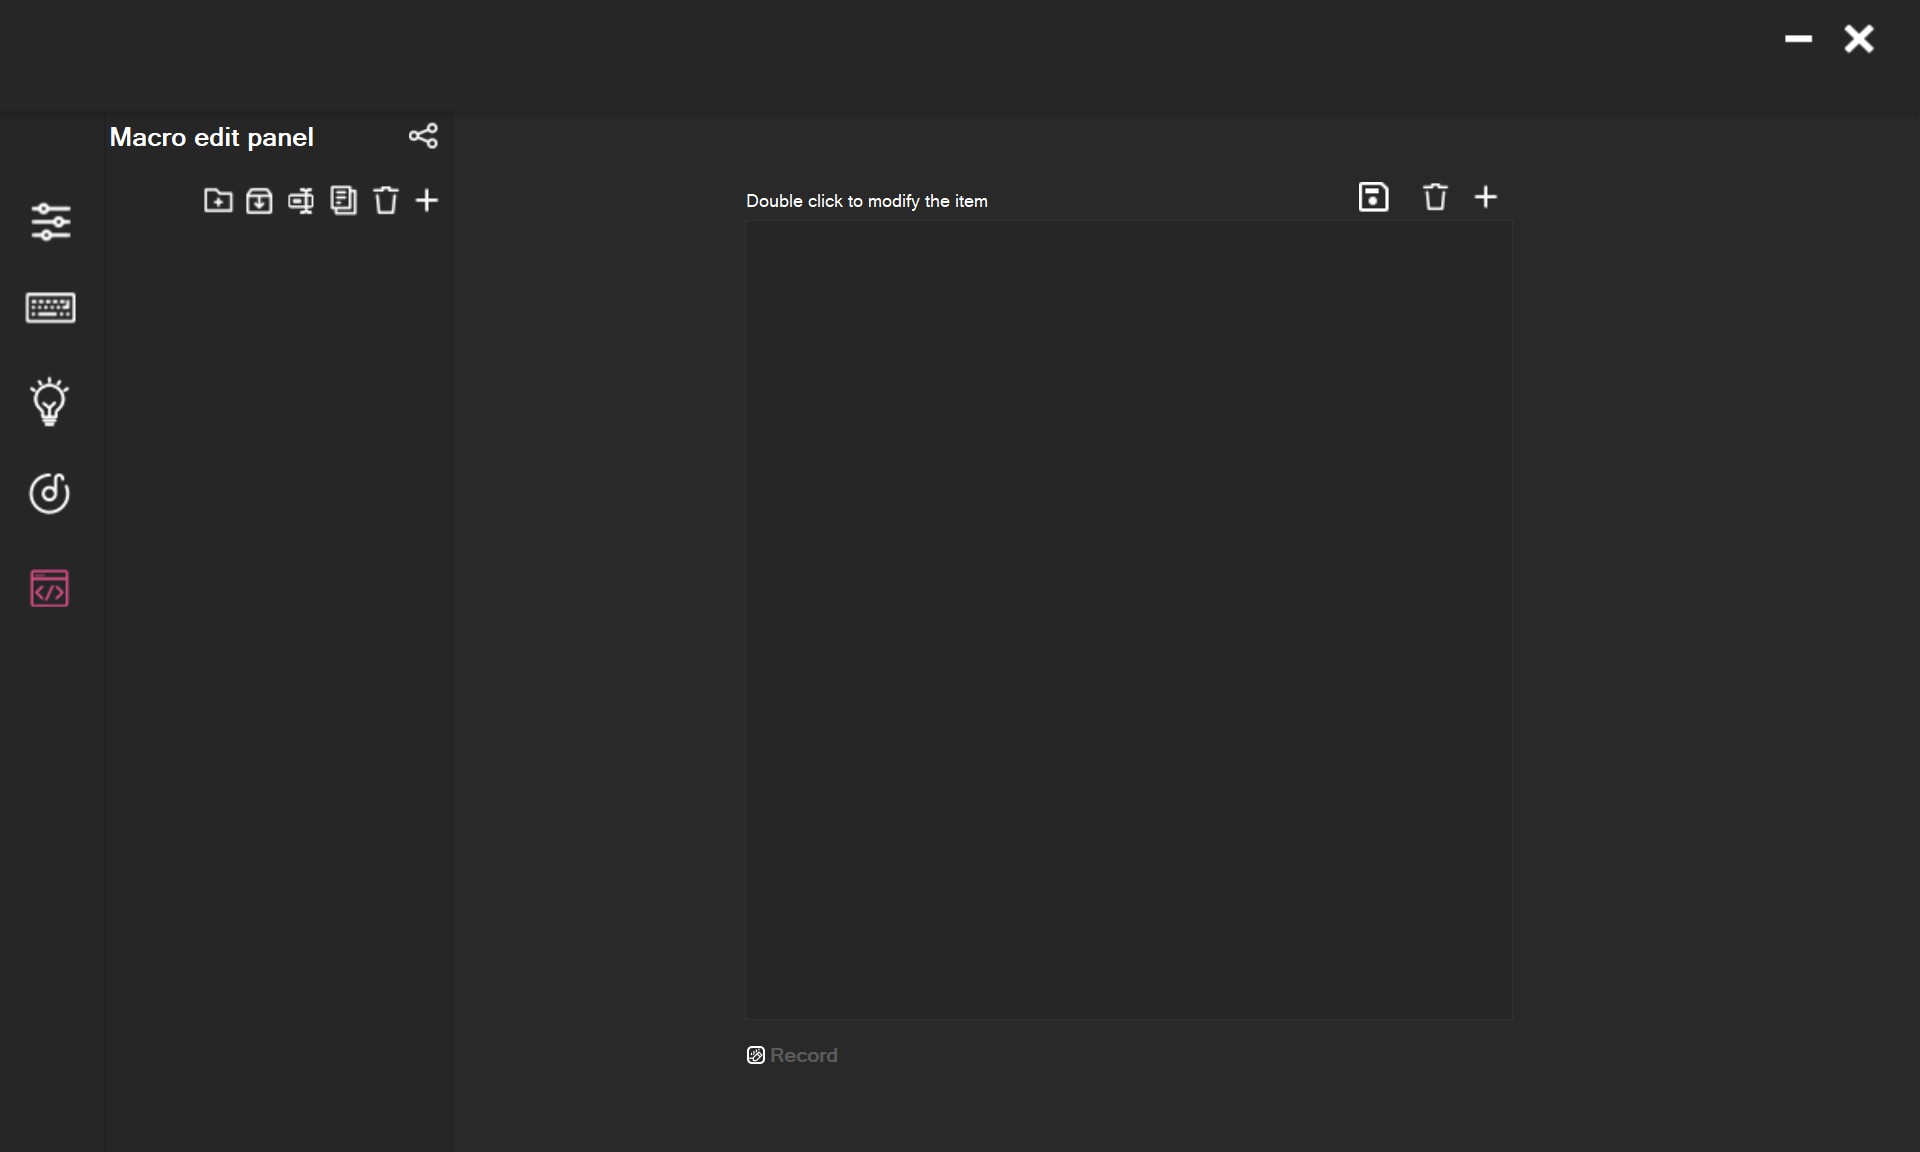Add a new macro action item

1486,197
